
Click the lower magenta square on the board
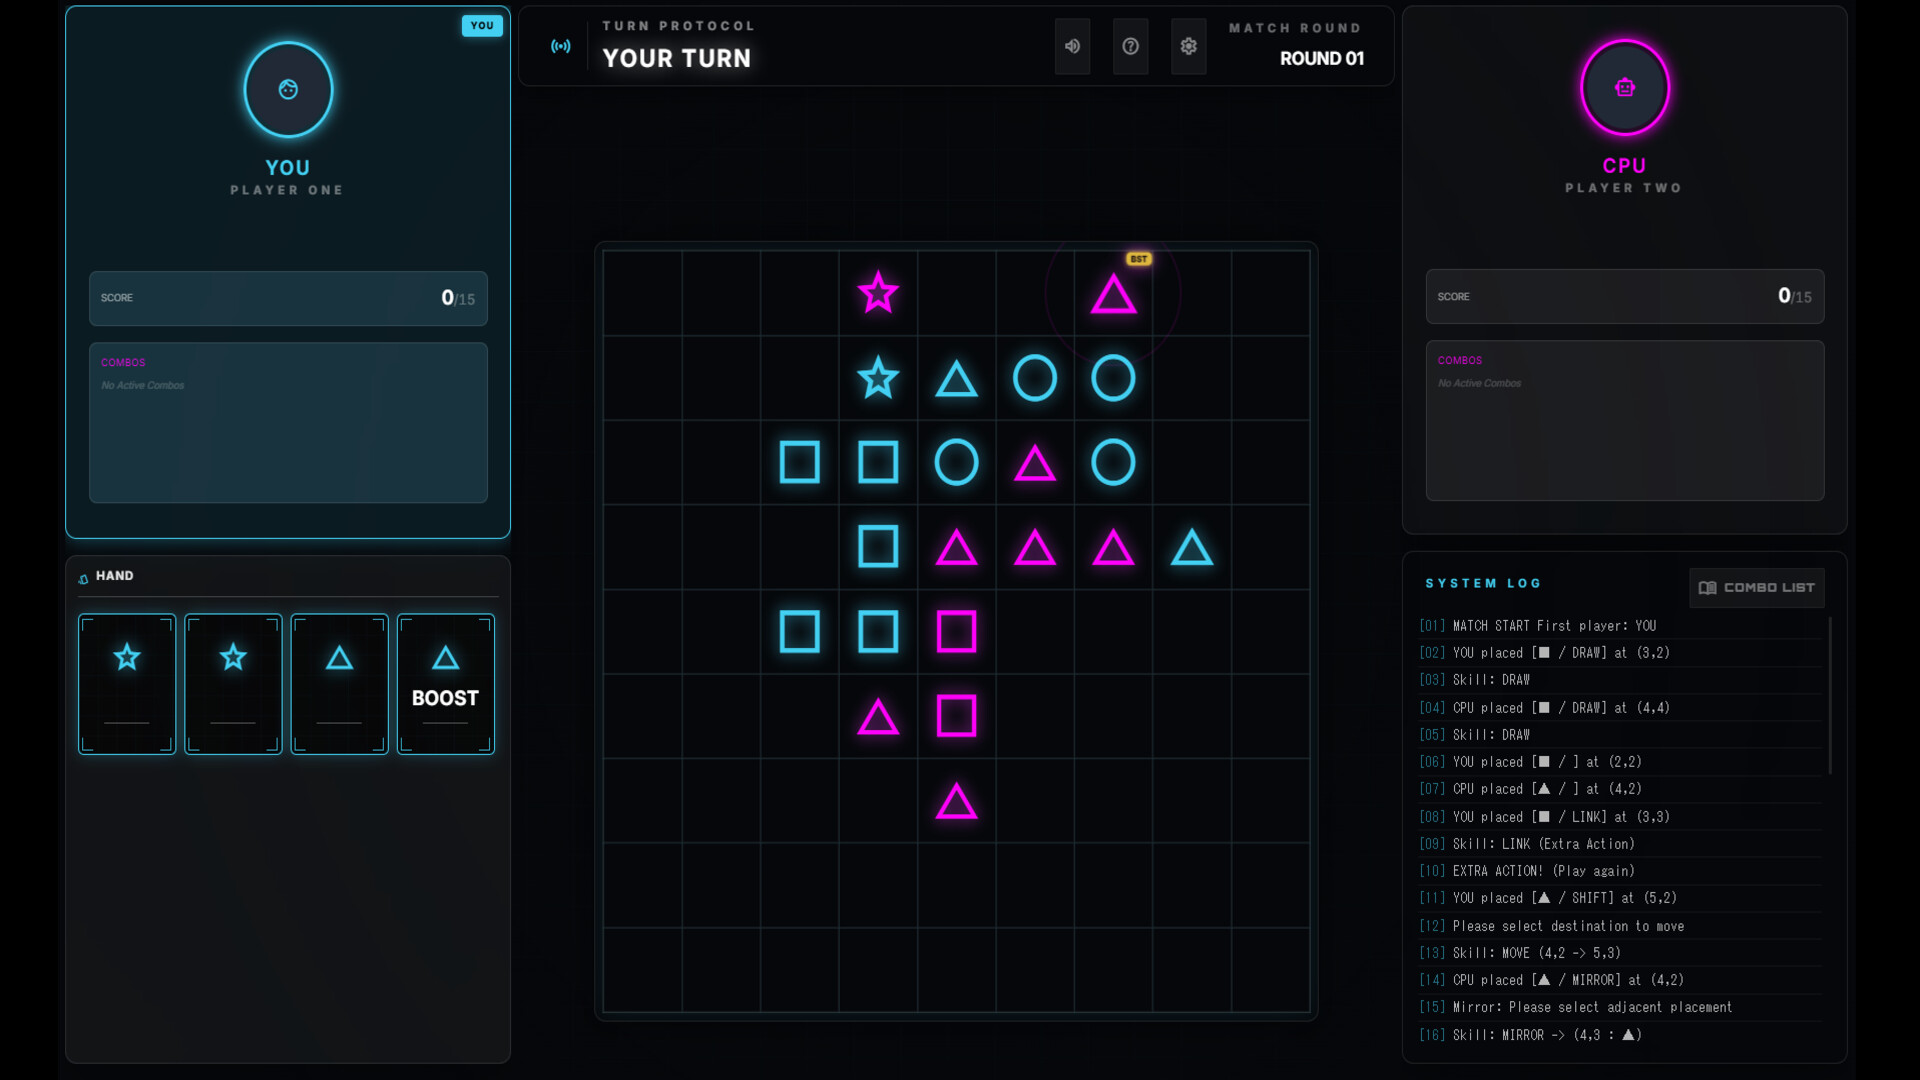tap(956, 716)
